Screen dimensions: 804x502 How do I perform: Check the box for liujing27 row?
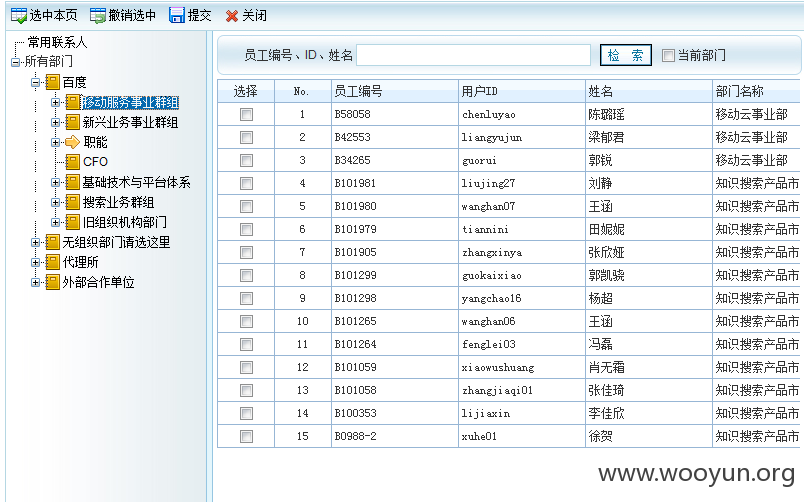tap(247, 184)
